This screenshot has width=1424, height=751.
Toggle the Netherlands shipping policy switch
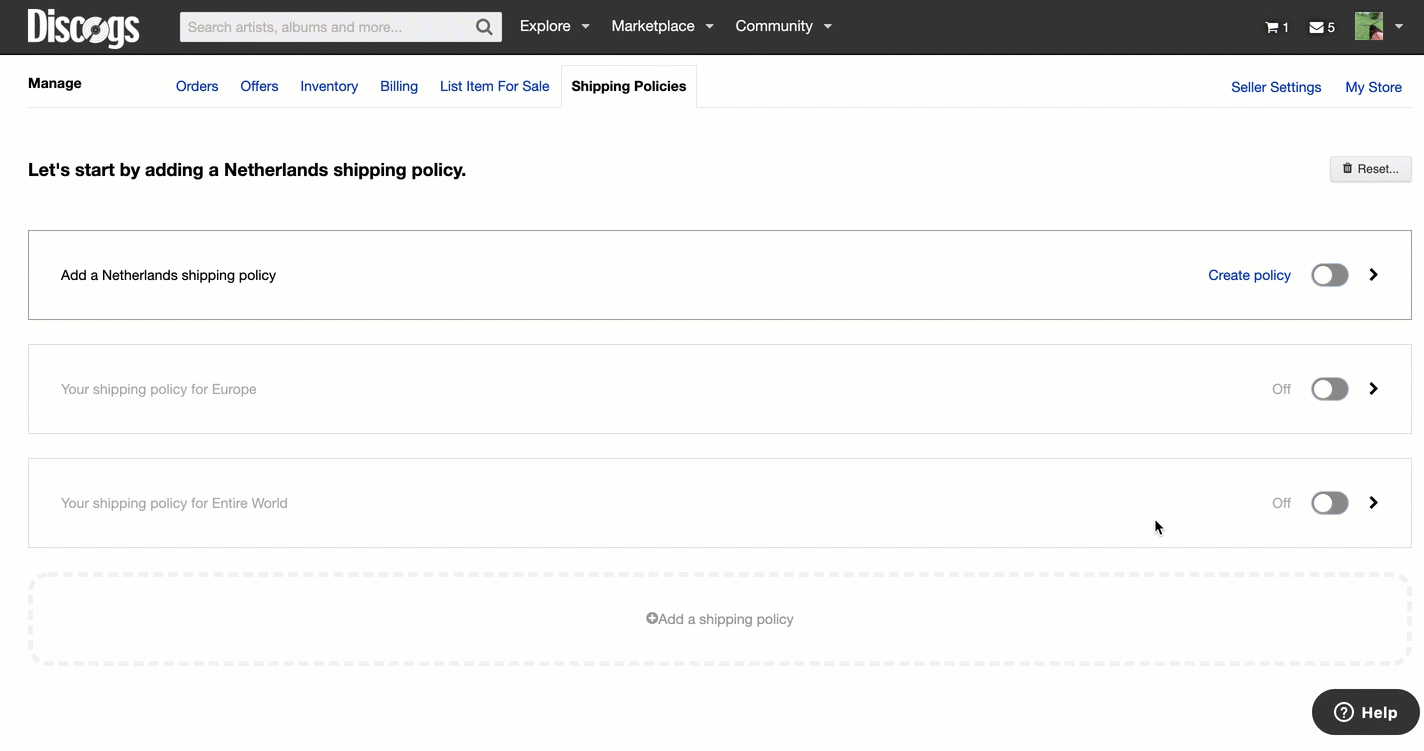[1330, 275]
